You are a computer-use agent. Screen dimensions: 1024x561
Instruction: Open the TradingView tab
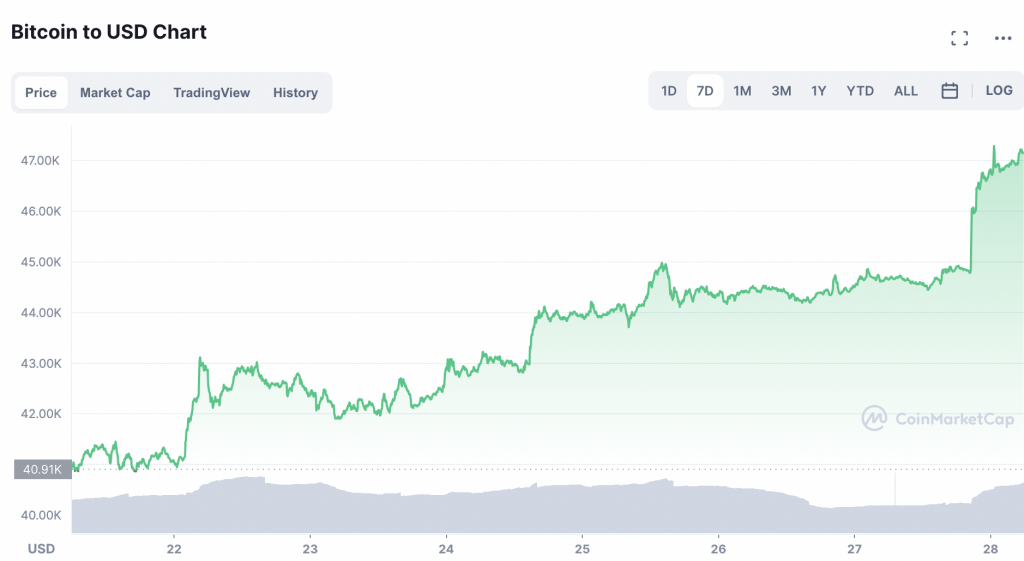[x=211, y=93]
